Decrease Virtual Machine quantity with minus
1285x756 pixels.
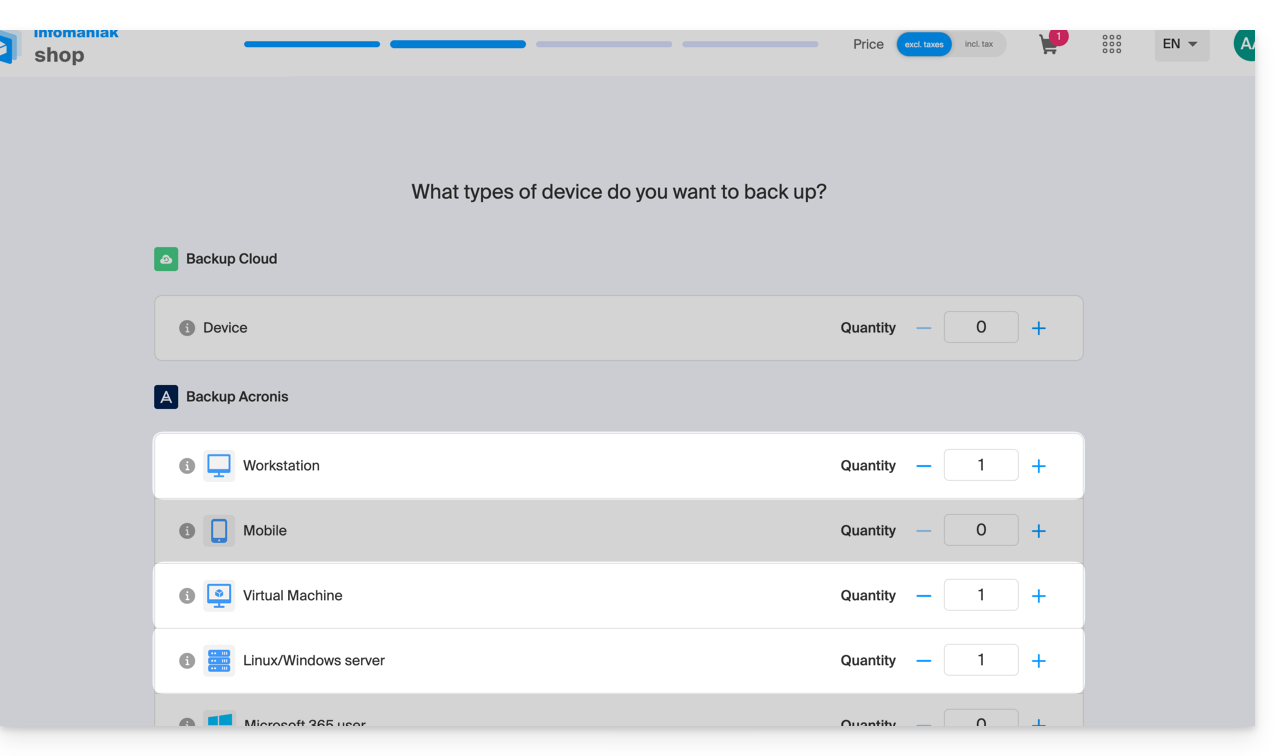tap(923, 596)
